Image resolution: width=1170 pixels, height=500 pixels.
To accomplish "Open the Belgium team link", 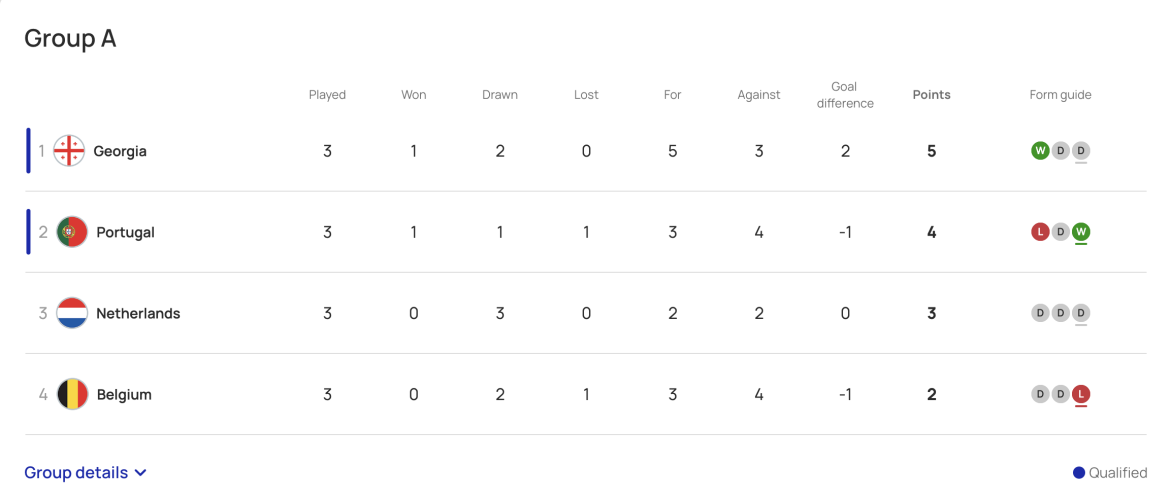I will click(x=124, y=394).
